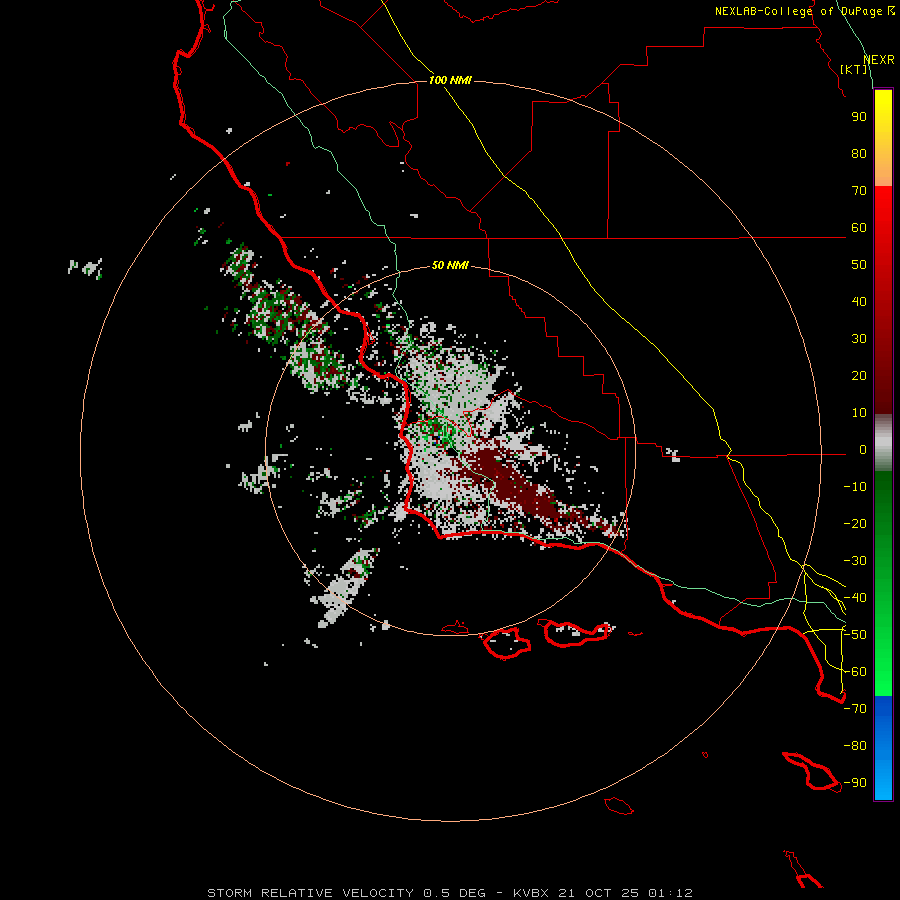Click the -60 value on the velocity scale
The height and width of the screenshot is (900, 900).
pos(855,672)
